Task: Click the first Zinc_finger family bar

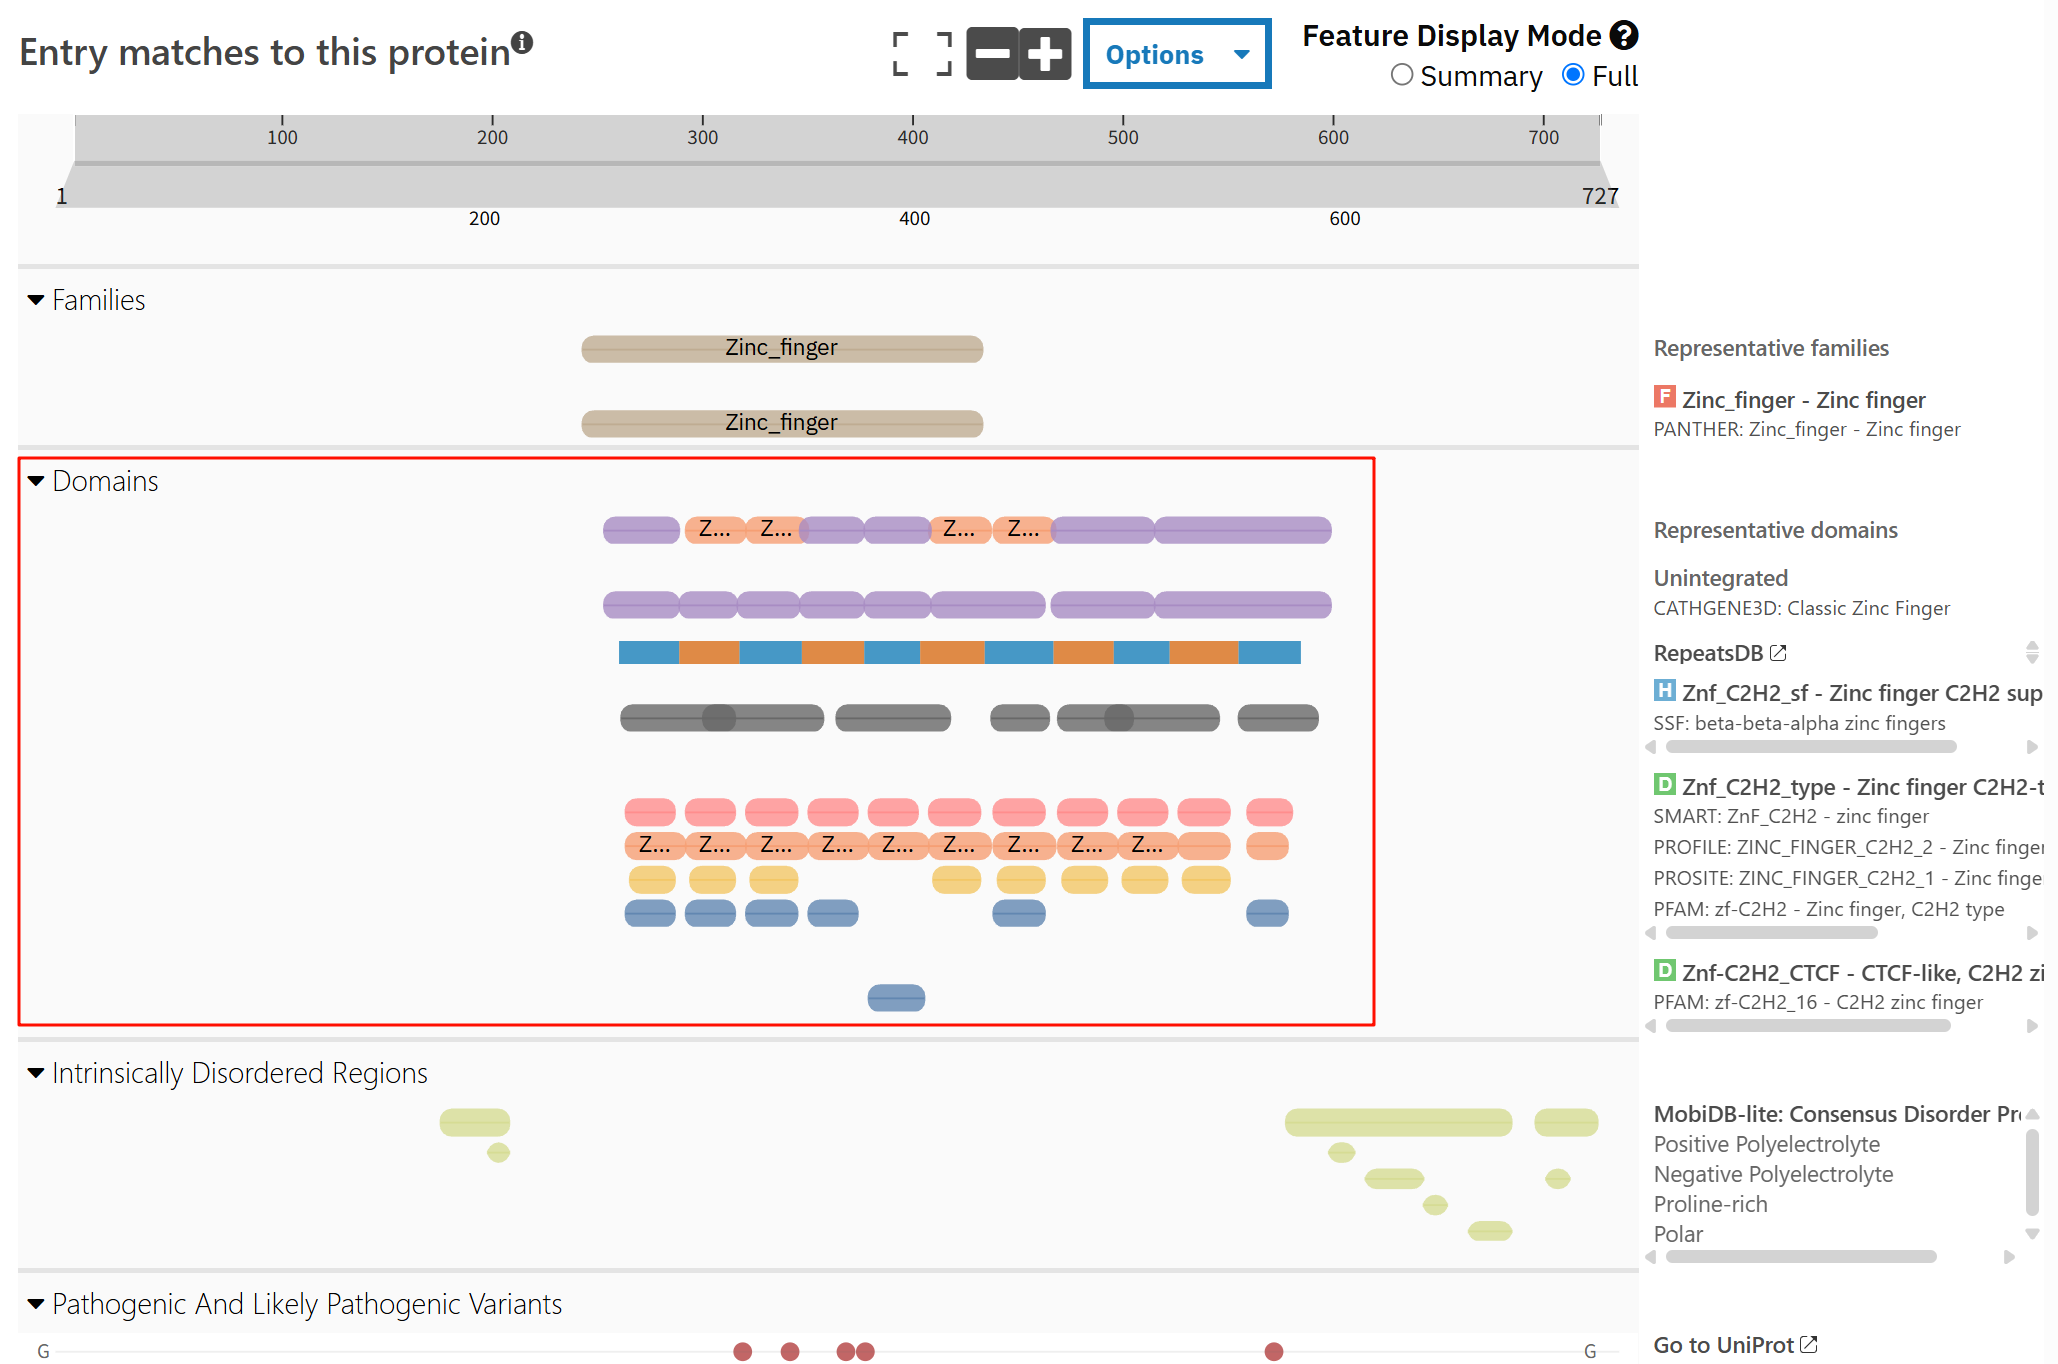Action: click(782, 349)
